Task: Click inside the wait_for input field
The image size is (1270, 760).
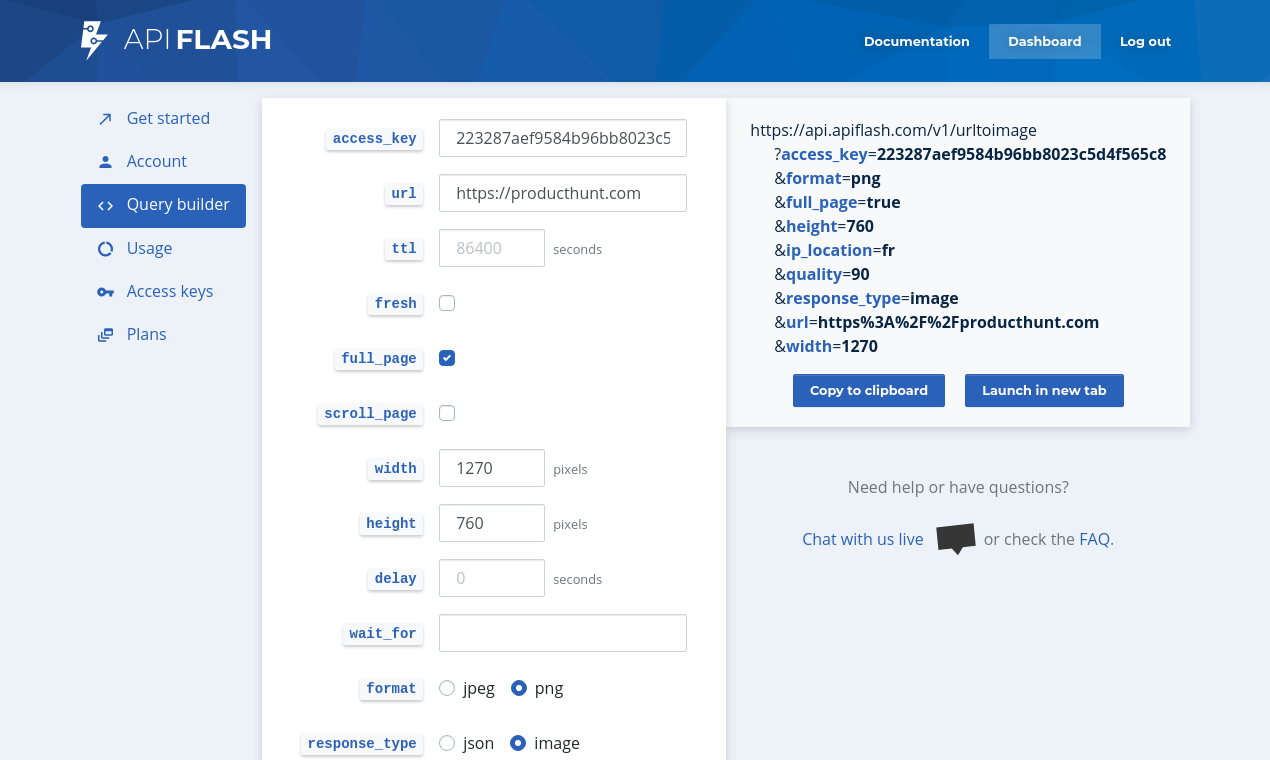Action: tap(562, 632)
